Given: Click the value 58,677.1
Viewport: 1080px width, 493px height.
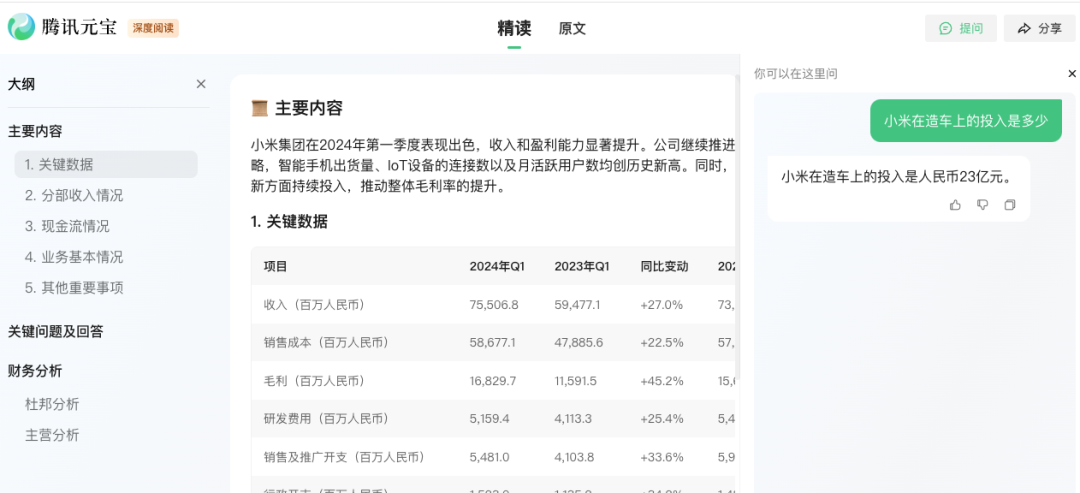Looking at the screenshot, I should (x=492, y=342).
